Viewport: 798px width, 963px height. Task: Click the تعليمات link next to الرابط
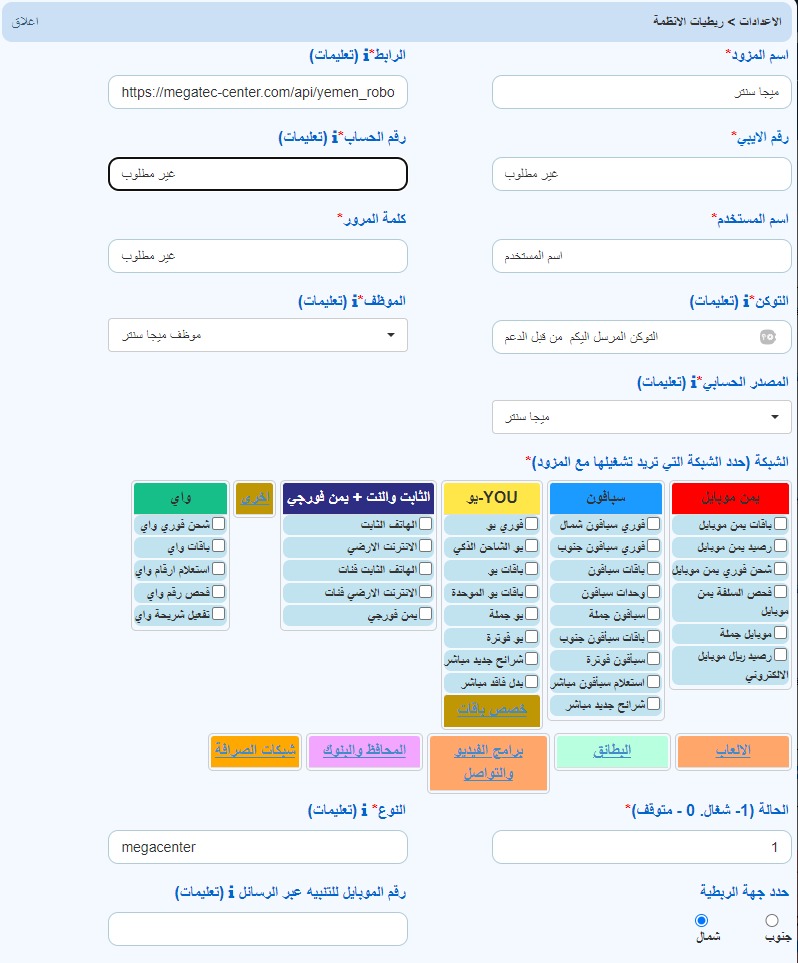335,55
